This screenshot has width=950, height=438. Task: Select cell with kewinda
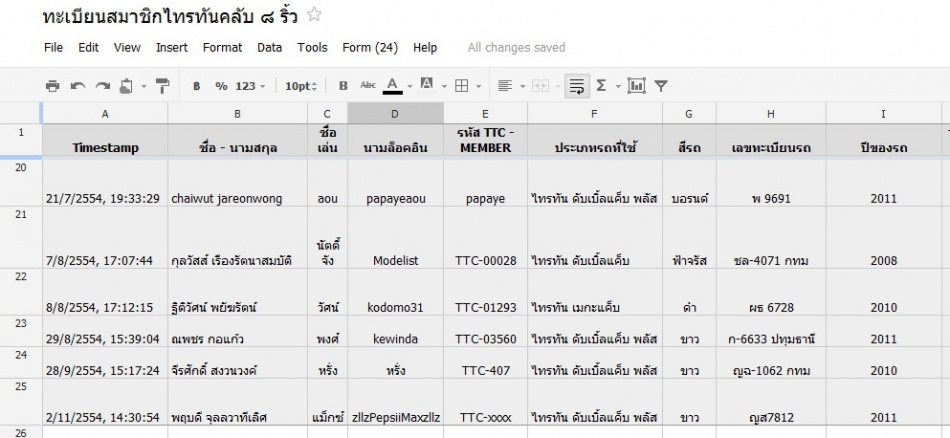coord(395,331)
